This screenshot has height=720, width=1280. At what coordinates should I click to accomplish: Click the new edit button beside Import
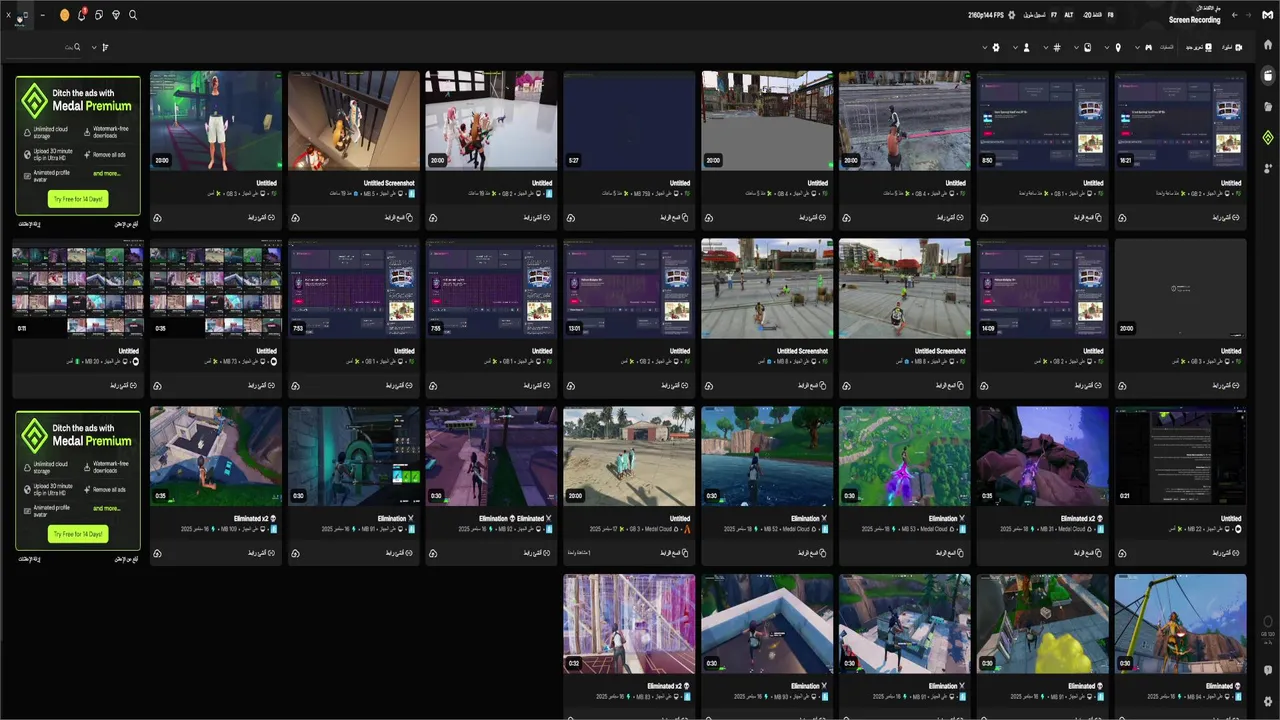1197,47
